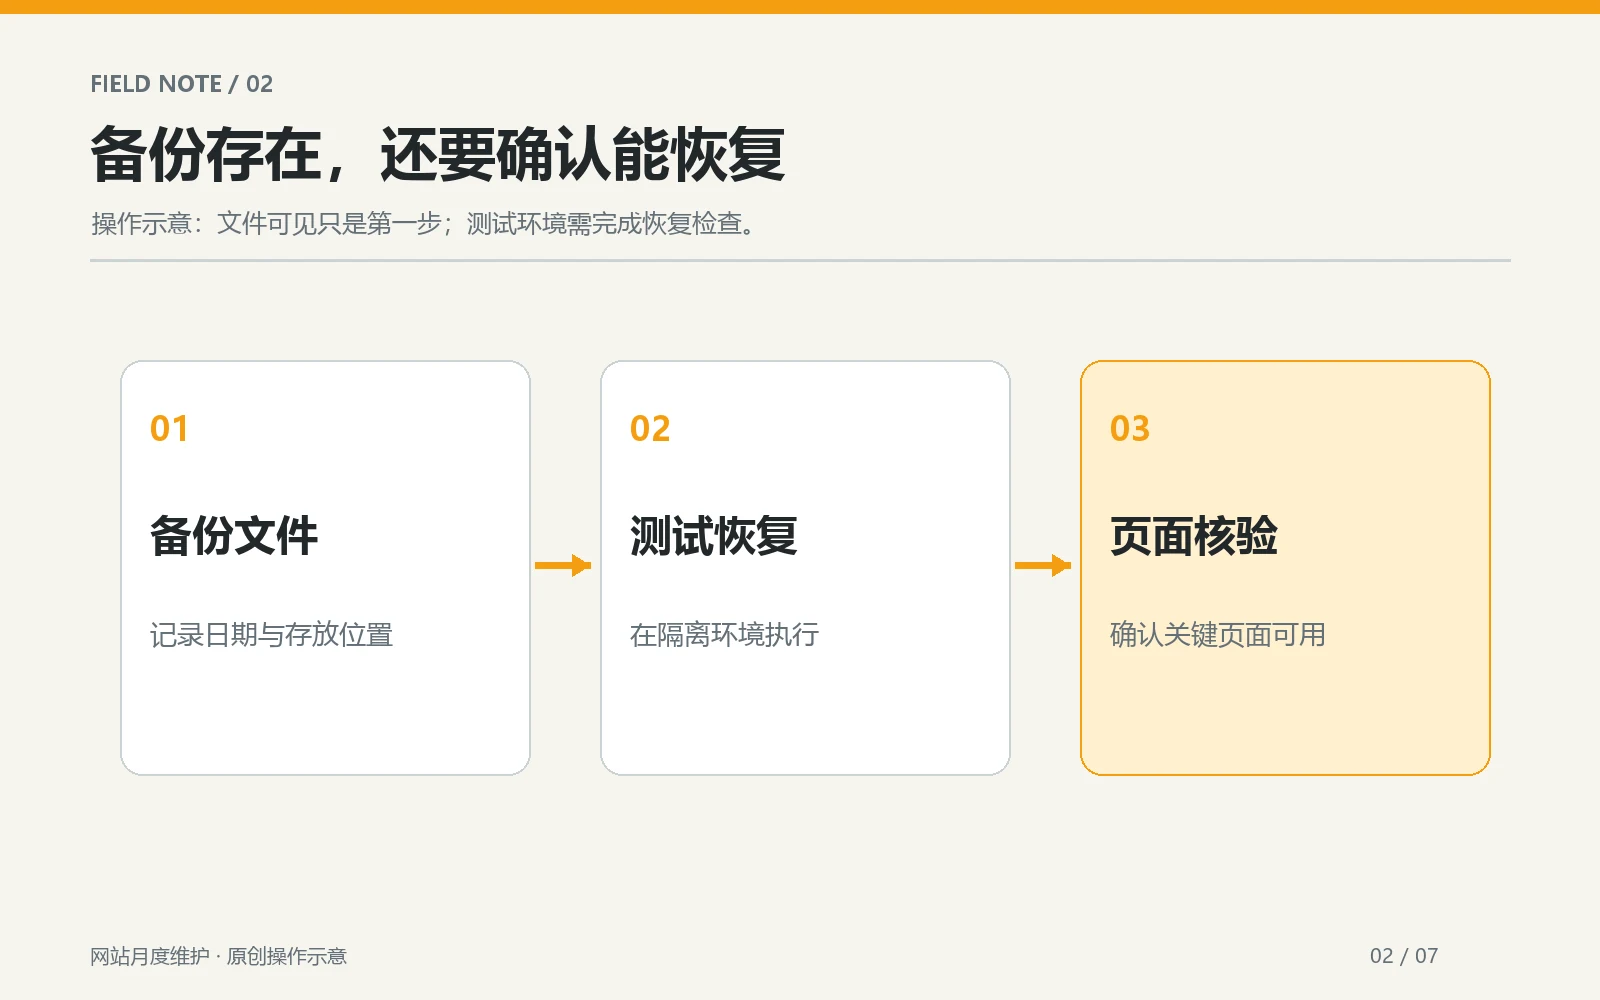Click the step number '02' in the middle card

[x=650, y=429]
